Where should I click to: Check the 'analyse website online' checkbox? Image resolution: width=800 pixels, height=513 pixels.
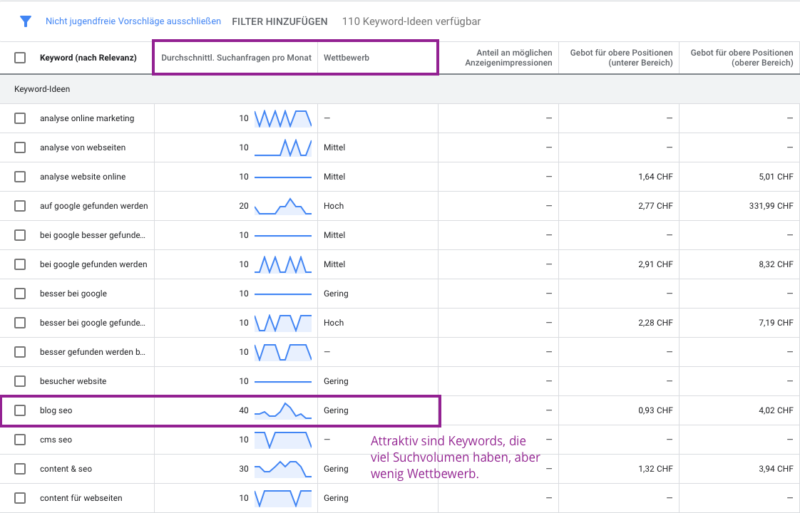20,177
